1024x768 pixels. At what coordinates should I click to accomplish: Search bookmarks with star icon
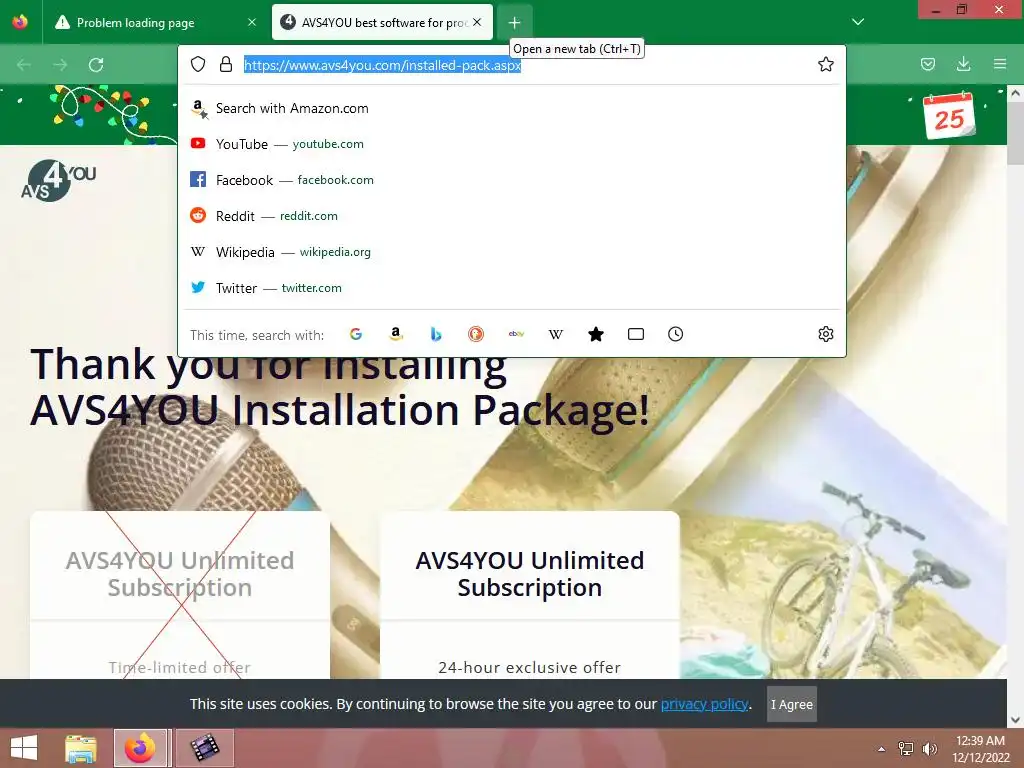coord(596,334)
